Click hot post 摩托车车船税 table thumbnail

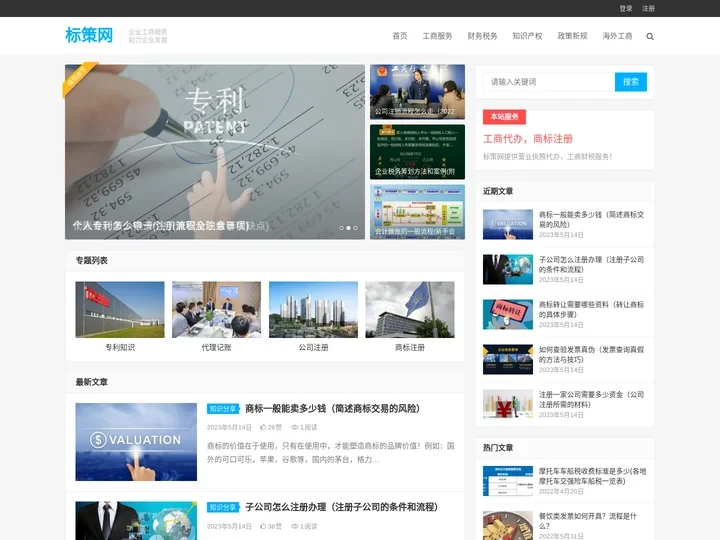(x=508, y=481)
